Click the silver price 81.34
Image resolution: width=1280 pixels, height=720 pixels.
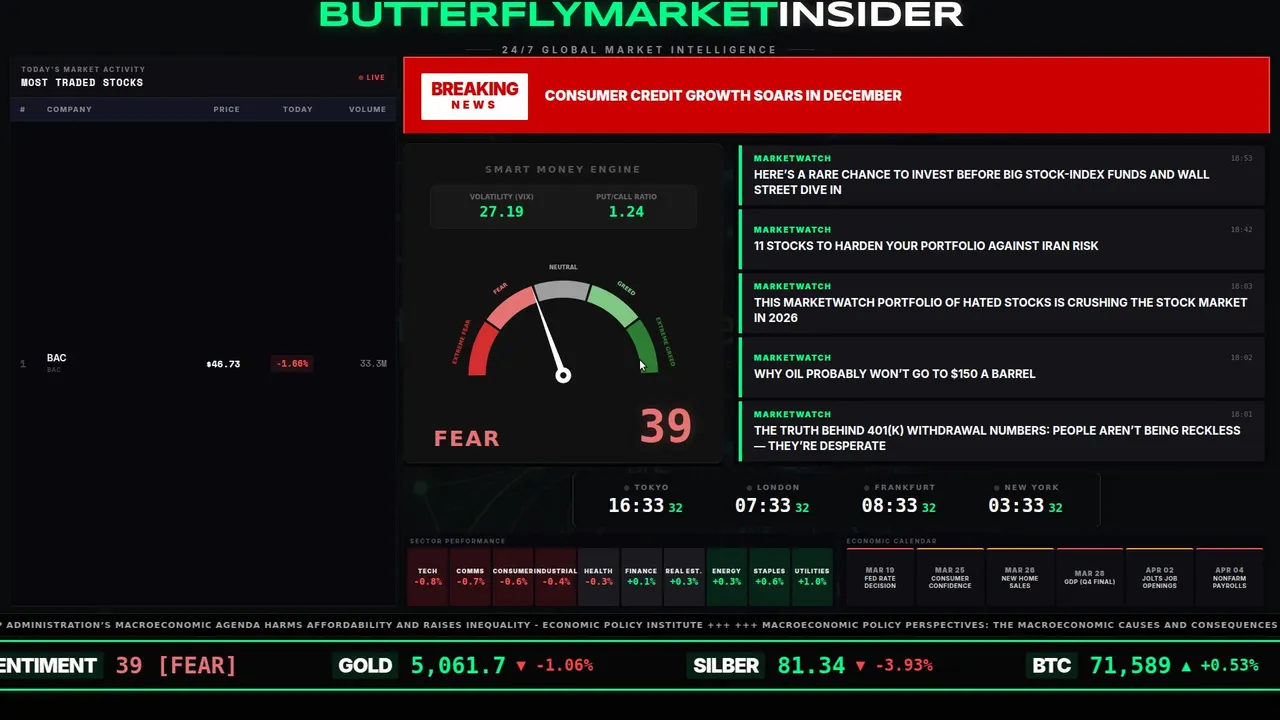coord(811,665)
